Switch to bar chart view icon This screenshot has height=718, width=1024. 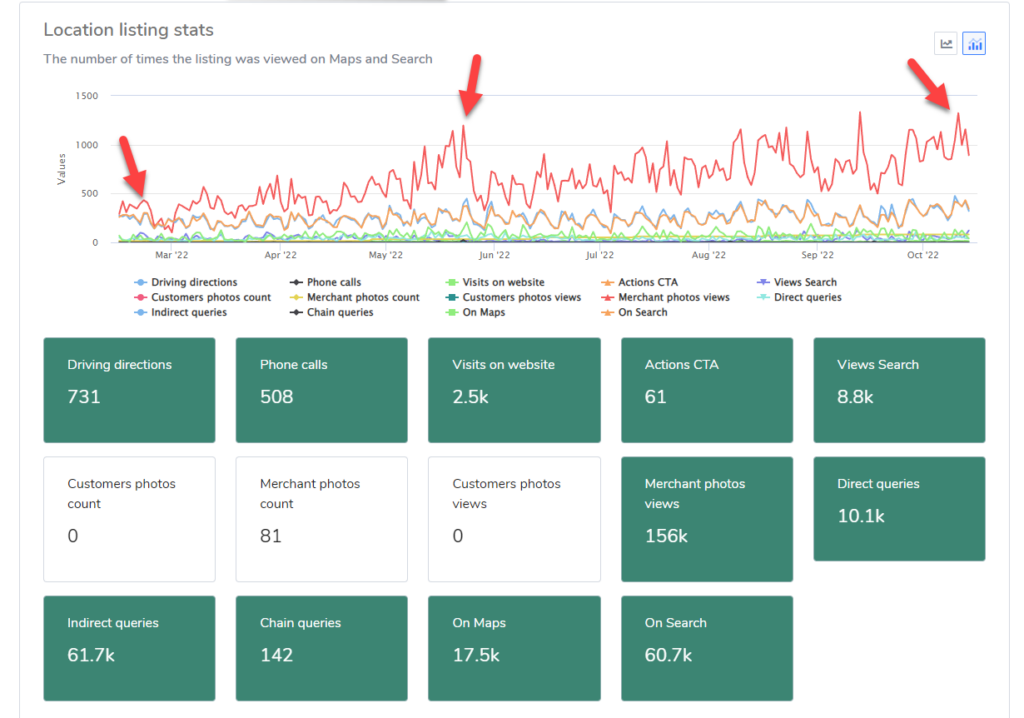[x=974, y=43]
